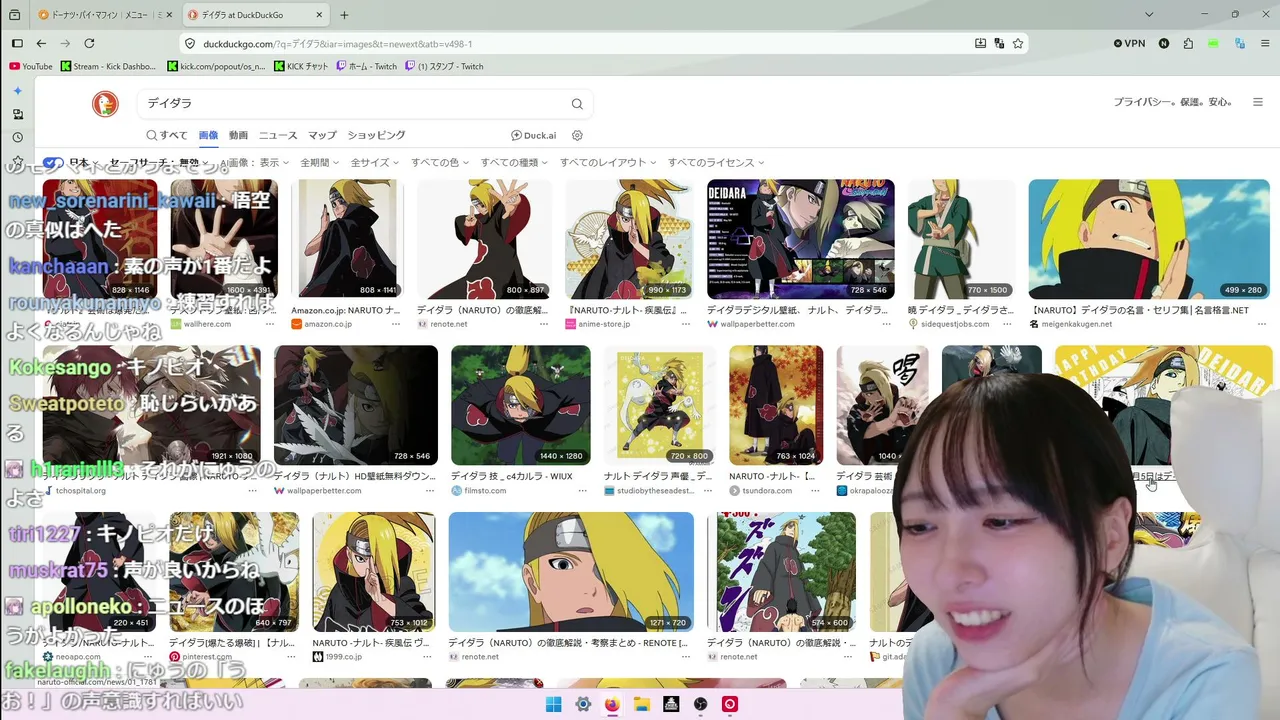The width and height of the screenshot is (1280, 720).
Task: Open the 1440 × 1280 filmsto.com image
Action: coord(521,405)
